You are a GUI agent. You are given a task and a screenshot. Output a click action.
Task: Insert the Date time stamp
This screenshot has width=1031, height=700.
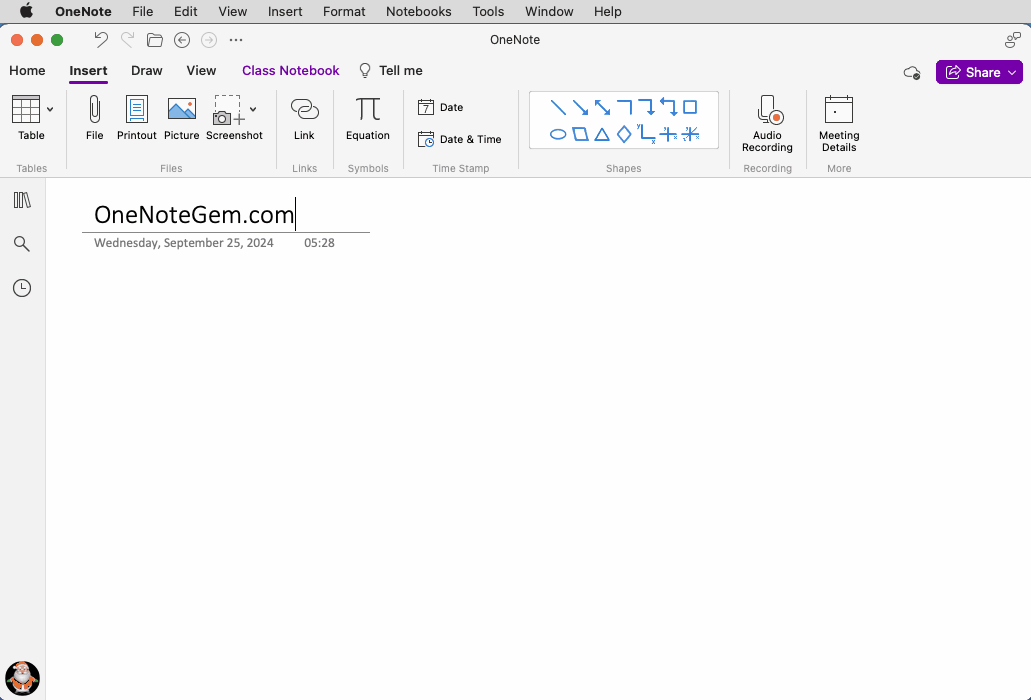tap(441, 107)
